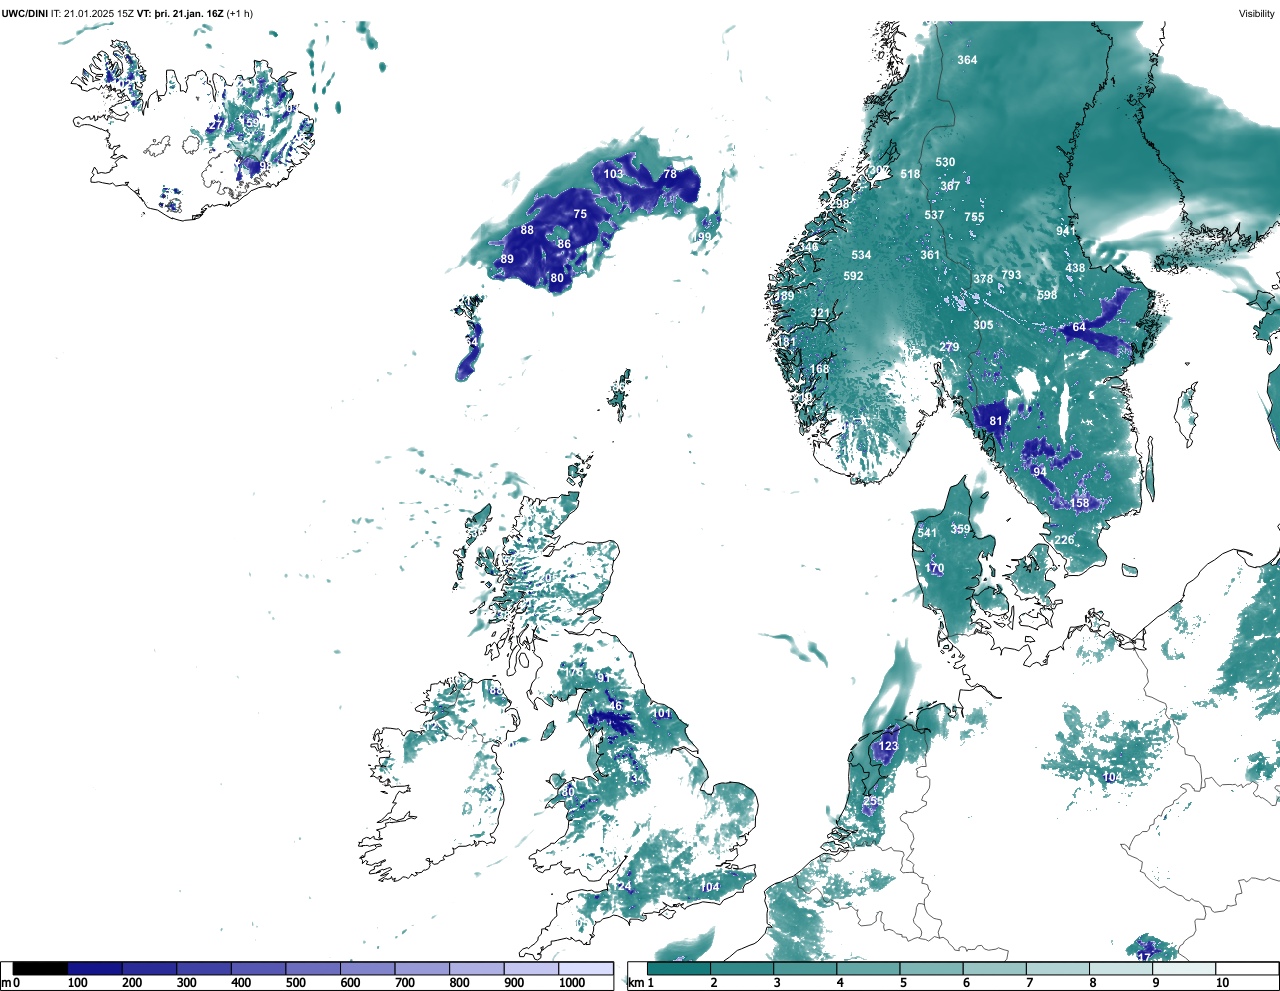Click the 'UWC/DINI' header label

click(25, 14)
